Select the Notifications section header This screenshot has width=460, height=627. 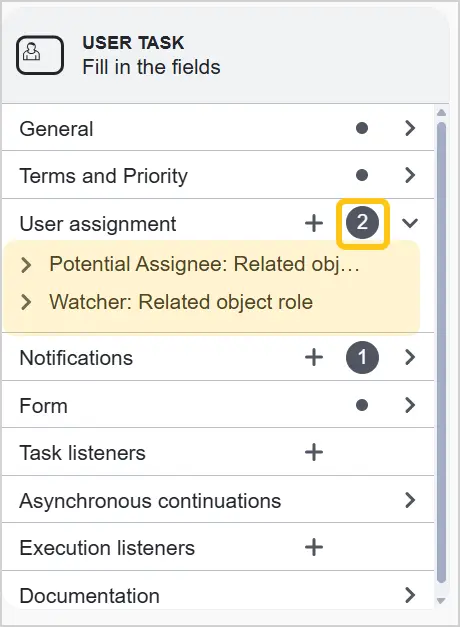pyautogui.click(x=218, y=357)
